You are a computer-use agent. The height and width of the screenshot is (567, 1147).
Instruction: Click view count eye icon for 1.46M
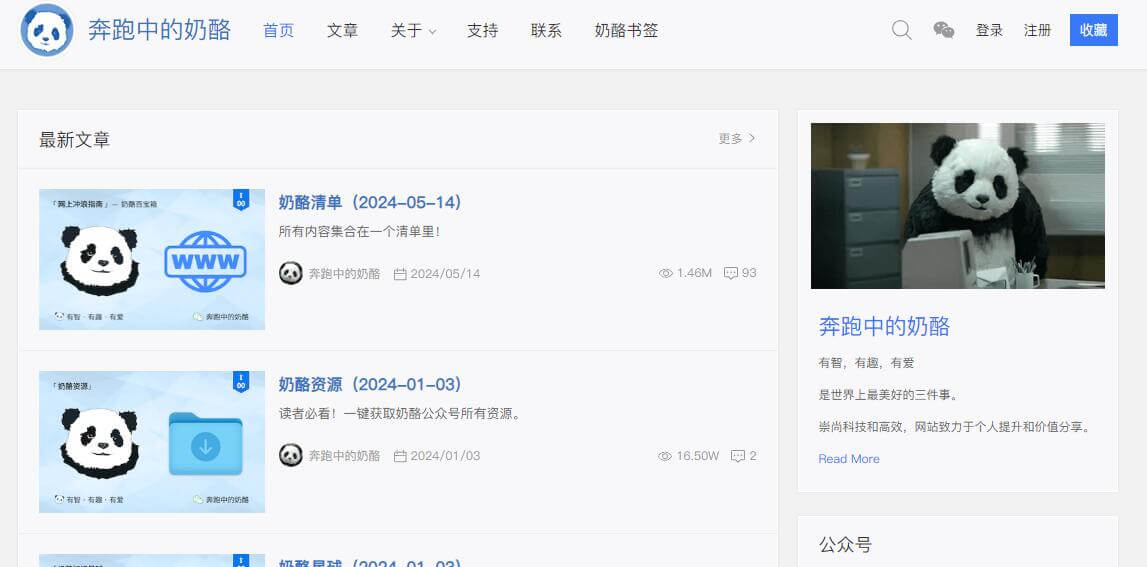click(x=666, y=273)
